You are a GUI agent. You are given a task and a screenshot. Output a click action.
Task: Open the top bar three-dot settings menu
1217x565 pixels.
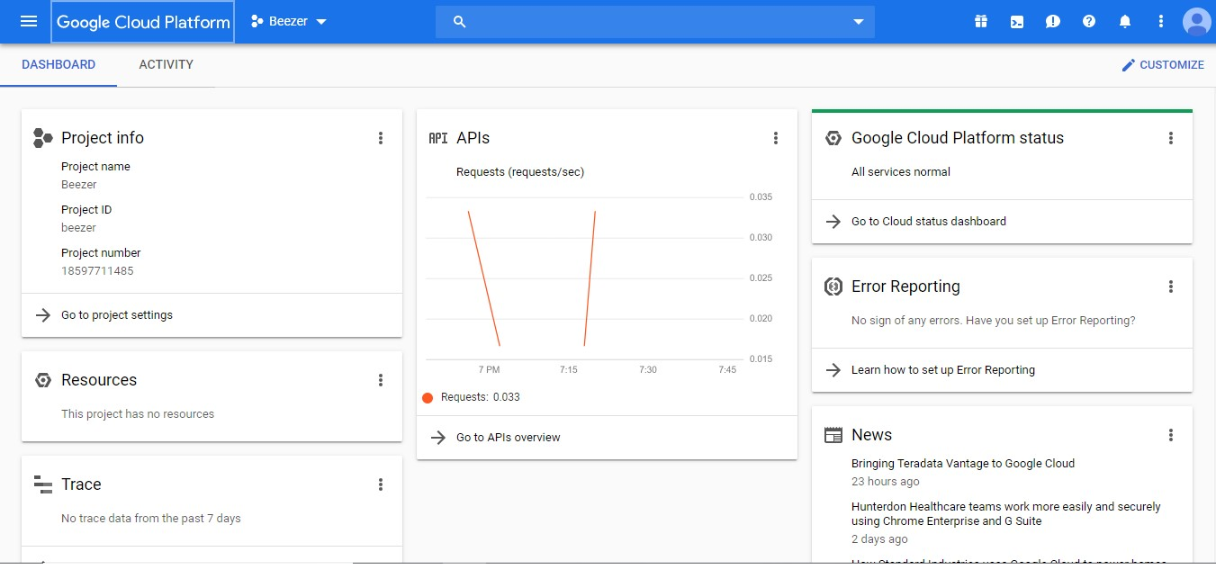click(1161, 22)
